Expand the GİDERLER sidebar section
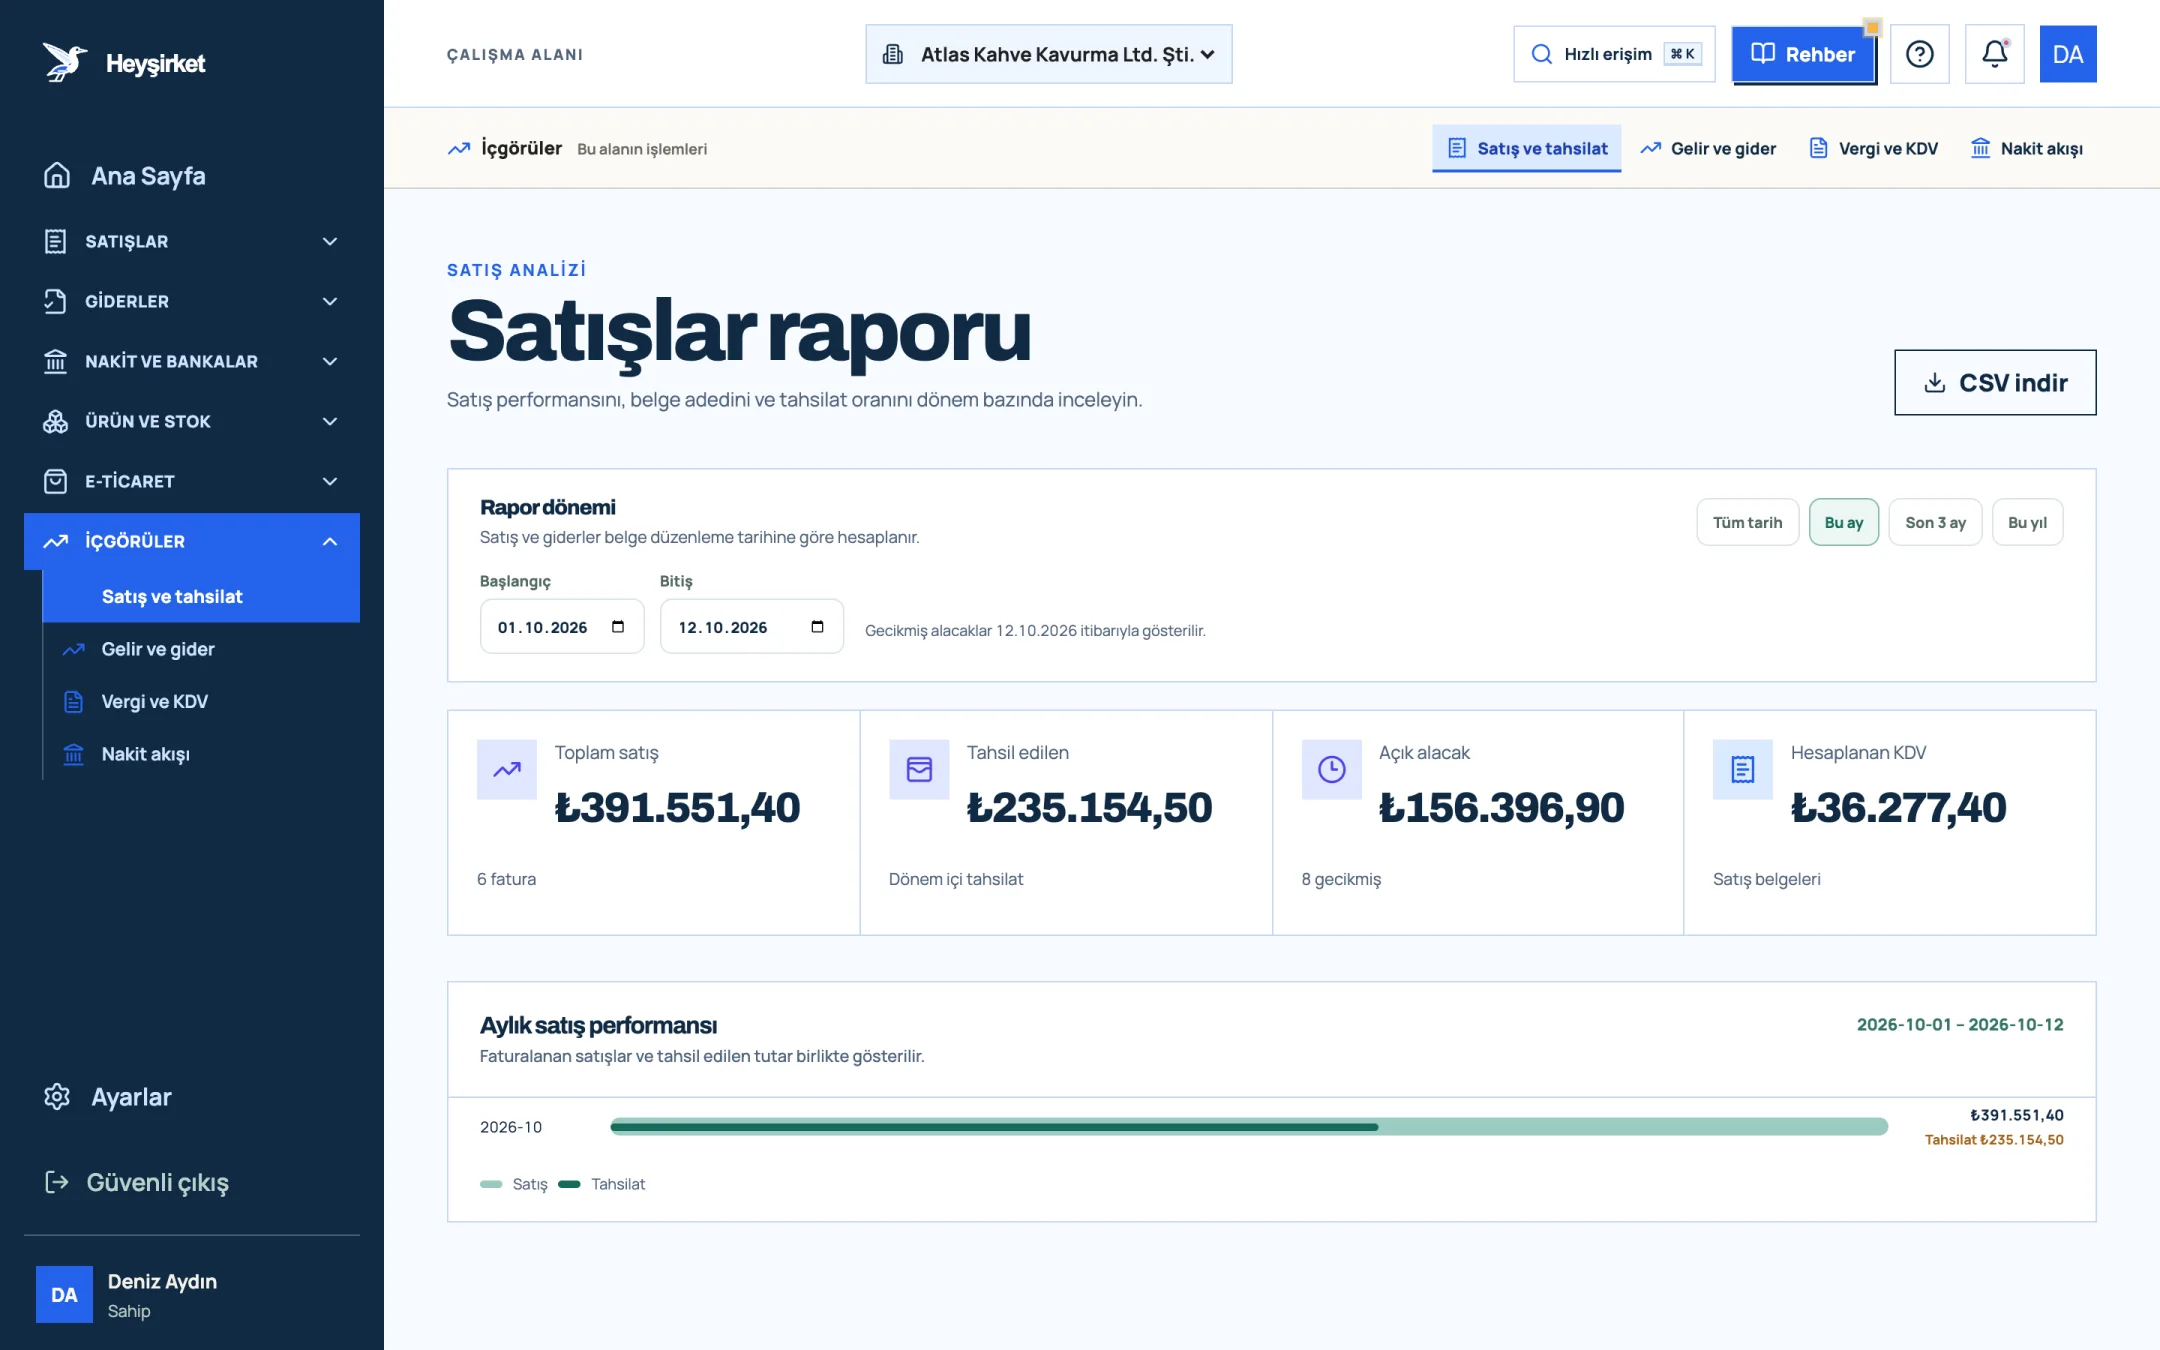Viewport: 2160px width, 1350px height. 192,301
